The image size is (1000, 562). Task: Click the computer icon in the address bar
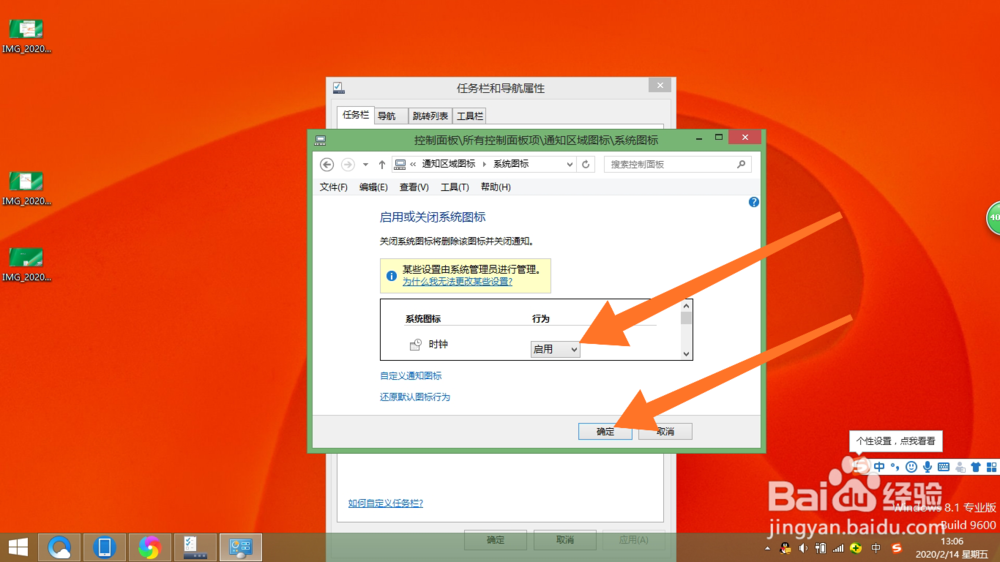[x=400, y=165]
